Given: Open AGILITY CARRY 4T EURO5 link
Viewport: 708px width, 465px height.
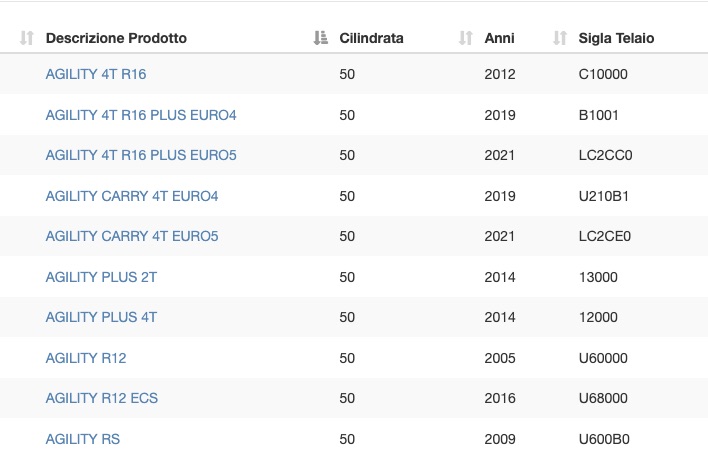Looking at the screenshot, I should tap(132, 236).
